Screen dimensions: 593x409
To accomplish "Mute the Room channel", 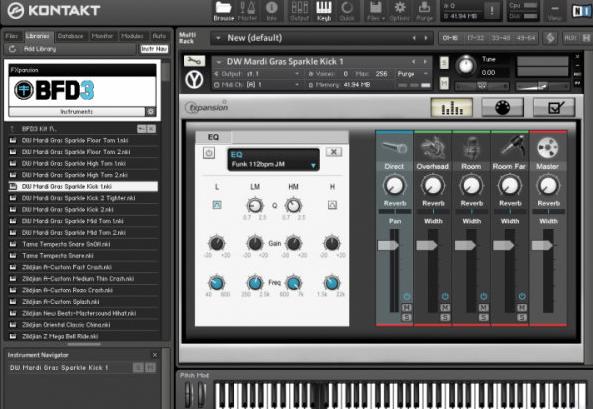I will (484, 308).
